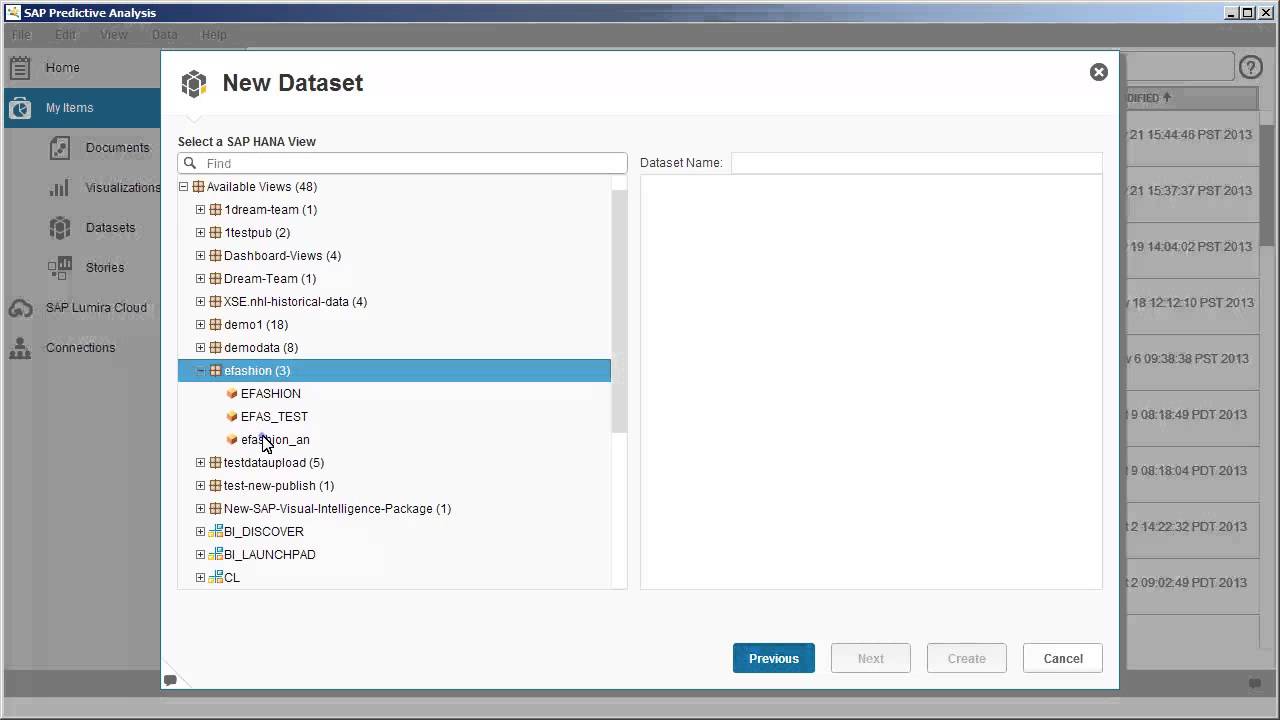Select the Dream-Team (1) tree row
1280x720 pixels.
(394, 279)
